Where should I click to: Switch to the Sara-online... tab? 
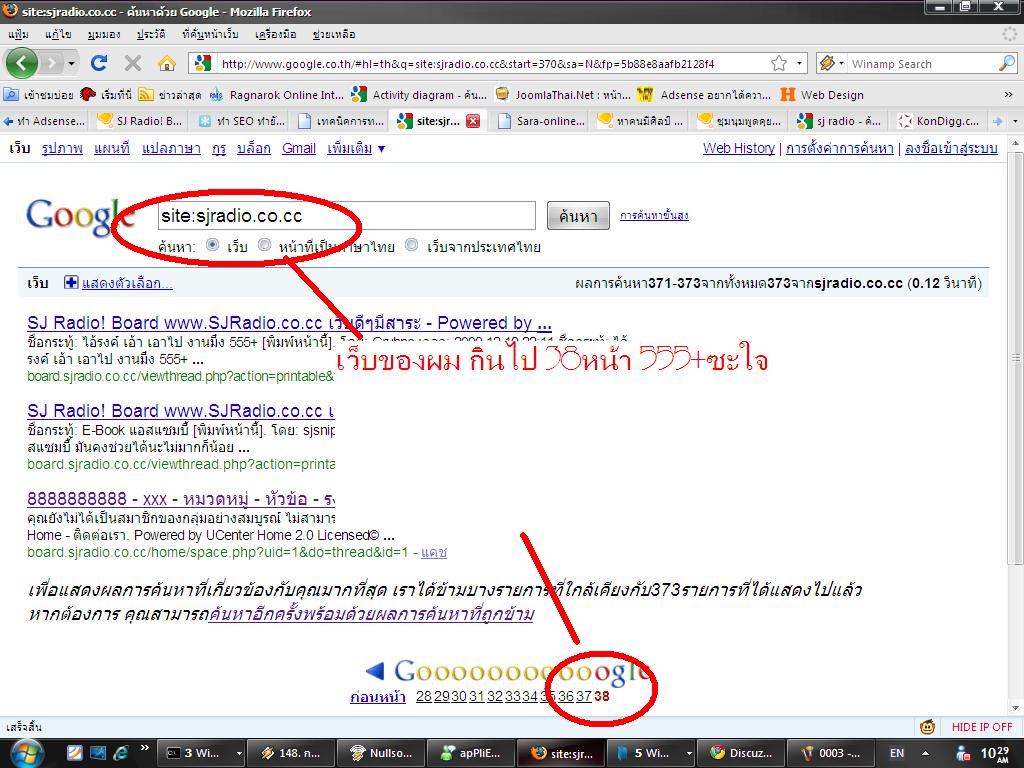[x=541, y=121]
